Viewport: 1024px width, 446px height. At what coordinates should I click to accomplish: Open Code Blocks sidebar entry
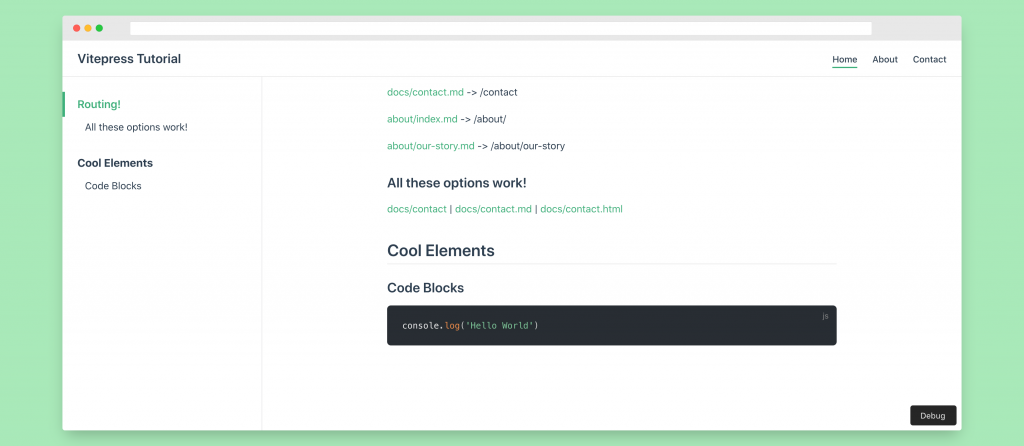[113, 186]
